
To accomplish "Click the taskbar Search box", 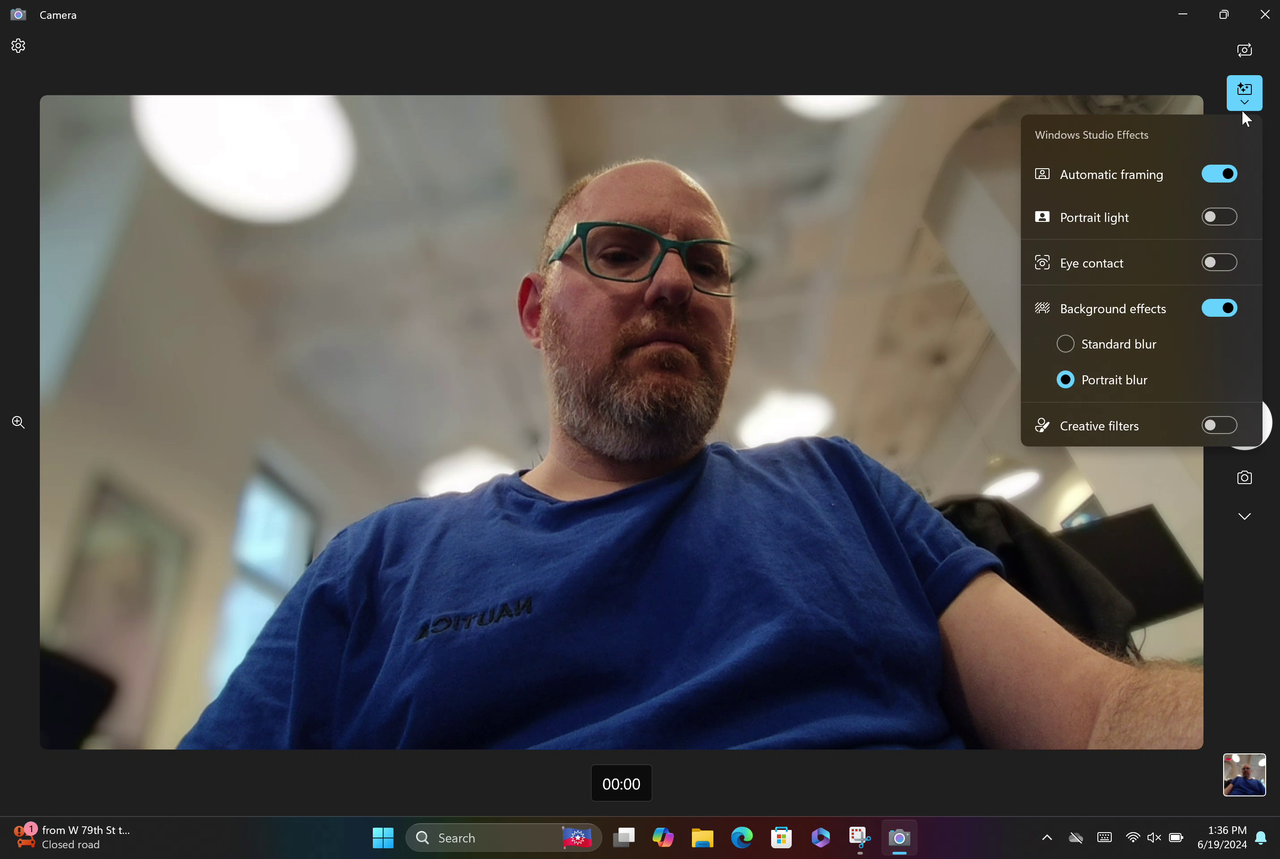I will click(504, 838).
